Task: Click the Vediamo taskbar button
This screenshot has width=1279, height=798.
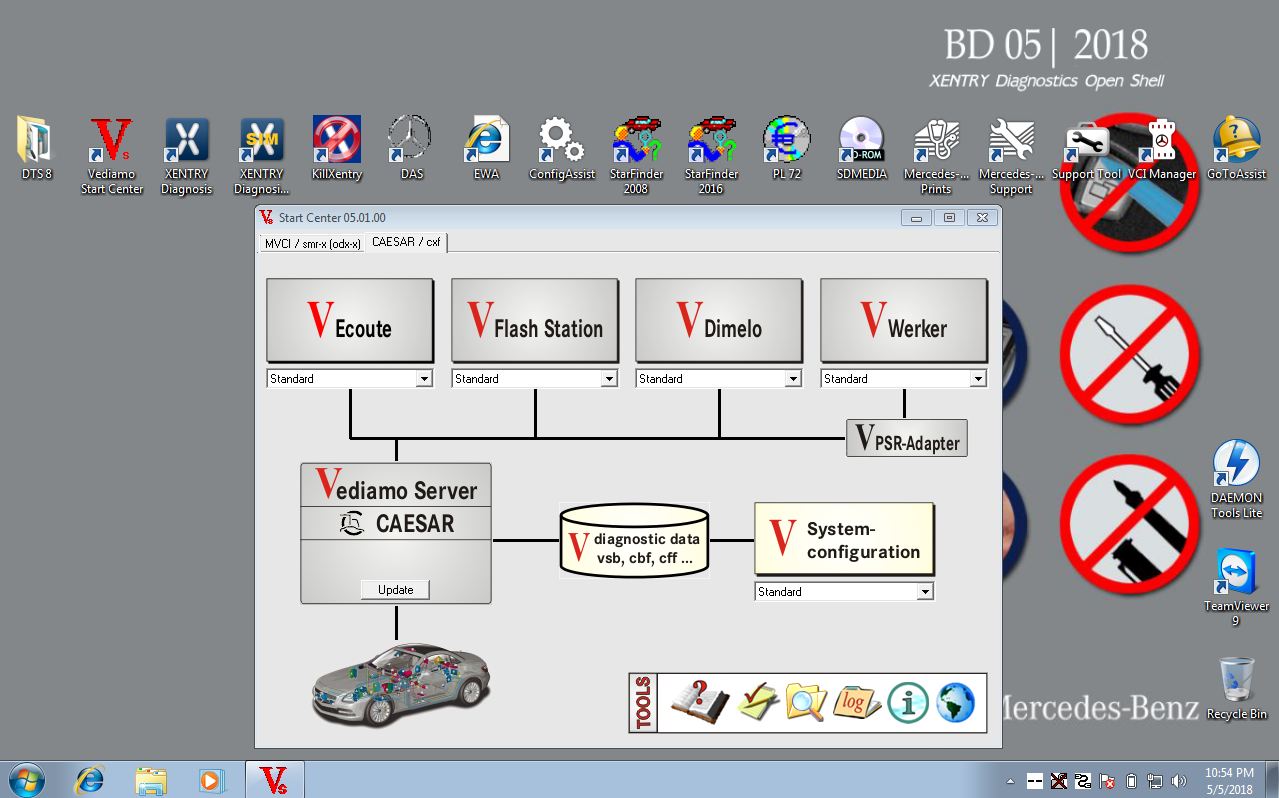Action: 274,779
